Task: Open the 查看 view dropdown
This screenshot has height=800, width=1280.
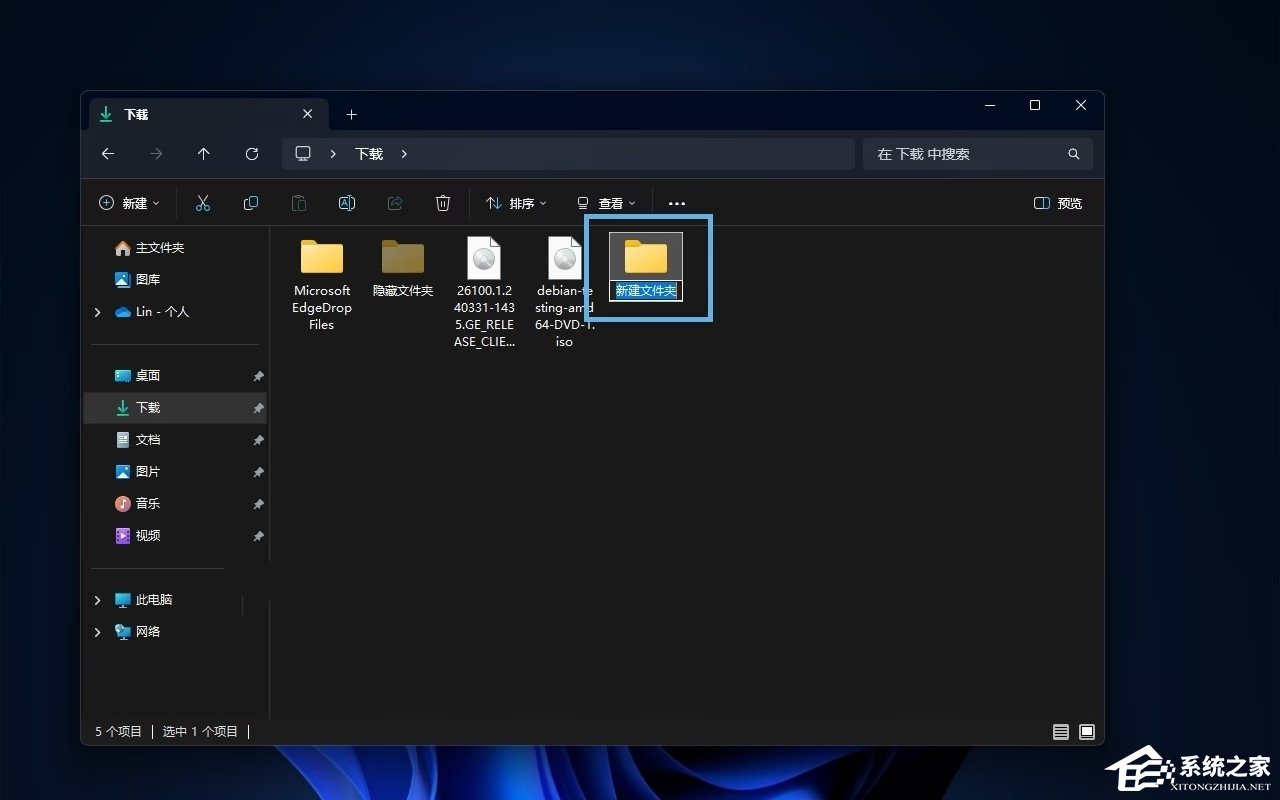Action: 608,203
